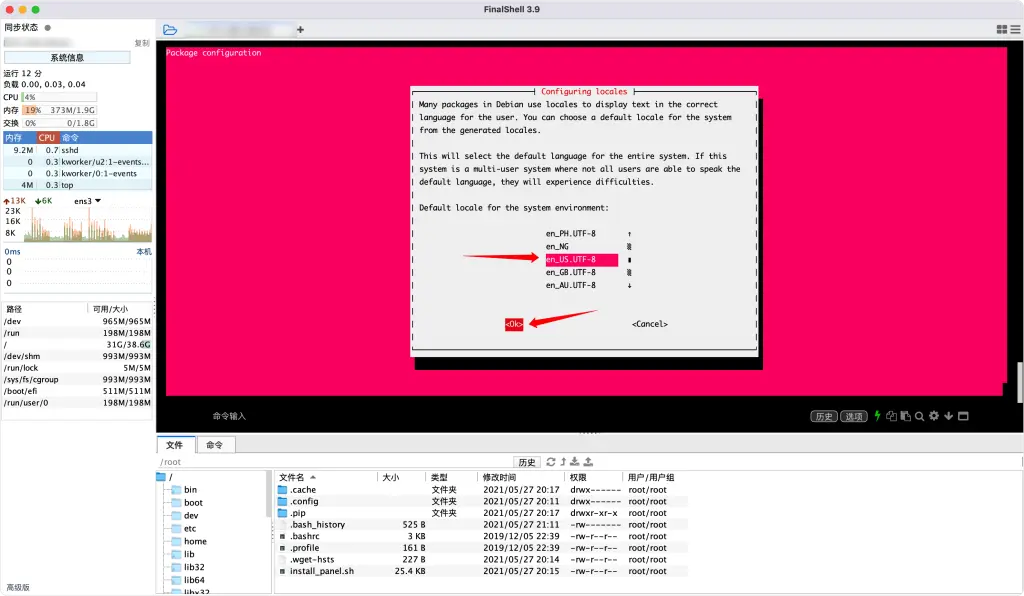The image size is (1024, 596).
Task: Click the upload file icon in file panel
Action: [x=588, y=462]
